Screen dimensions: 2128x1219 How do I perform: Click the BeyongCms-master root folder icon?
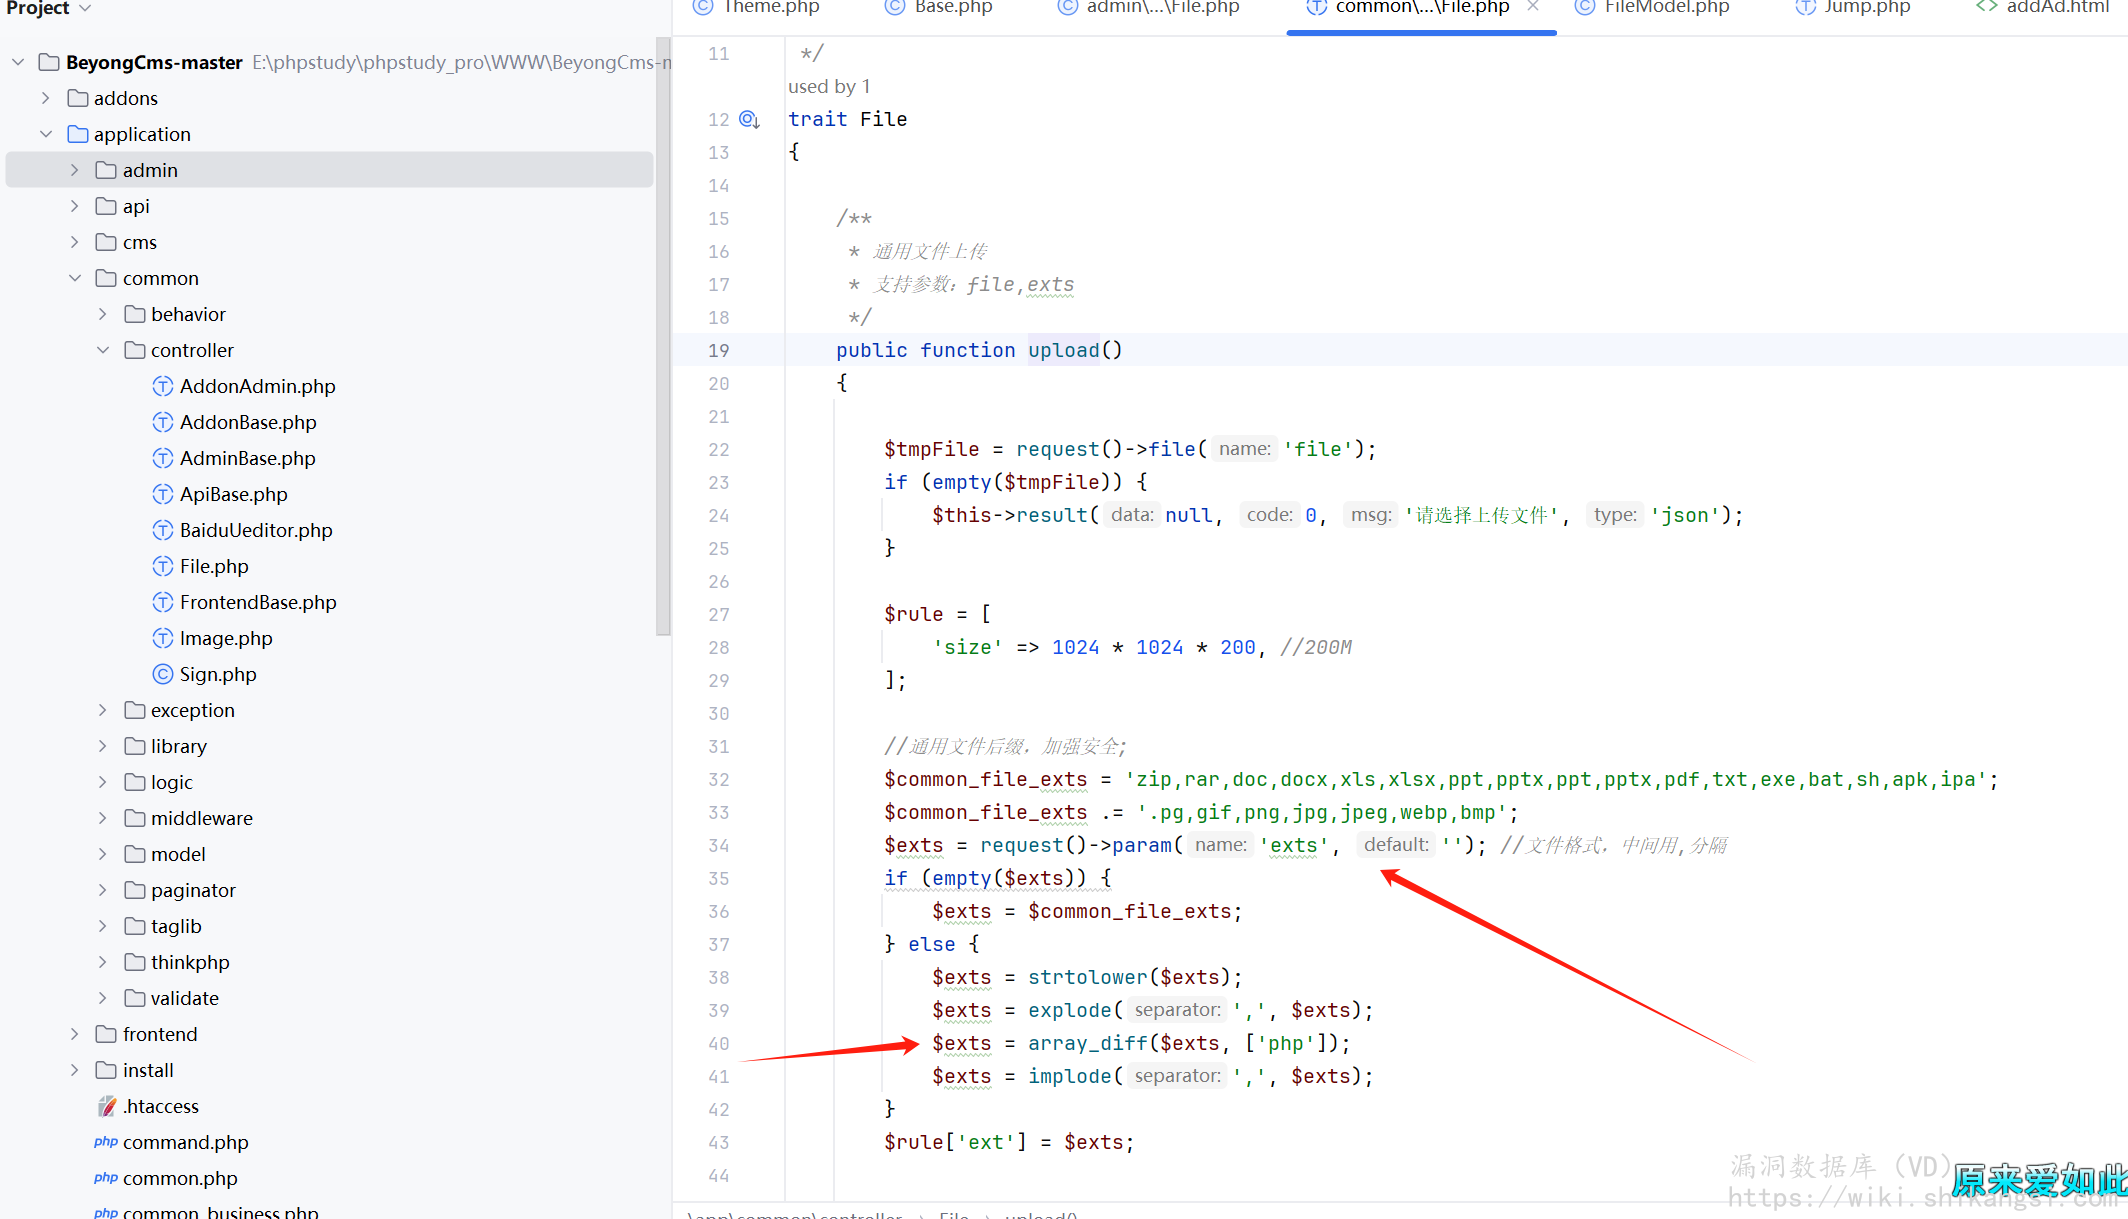click(x=49, y=62)
